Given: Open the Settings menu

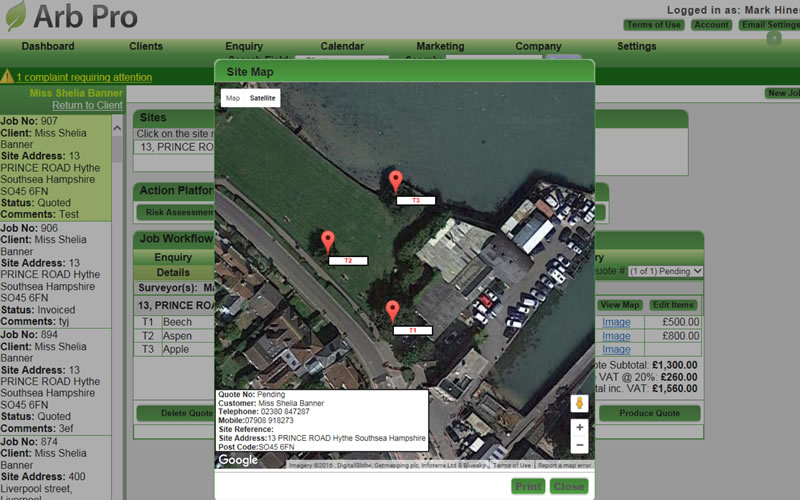Looking at the screenshot, I should pyautogui.click(x=637, y=46).
